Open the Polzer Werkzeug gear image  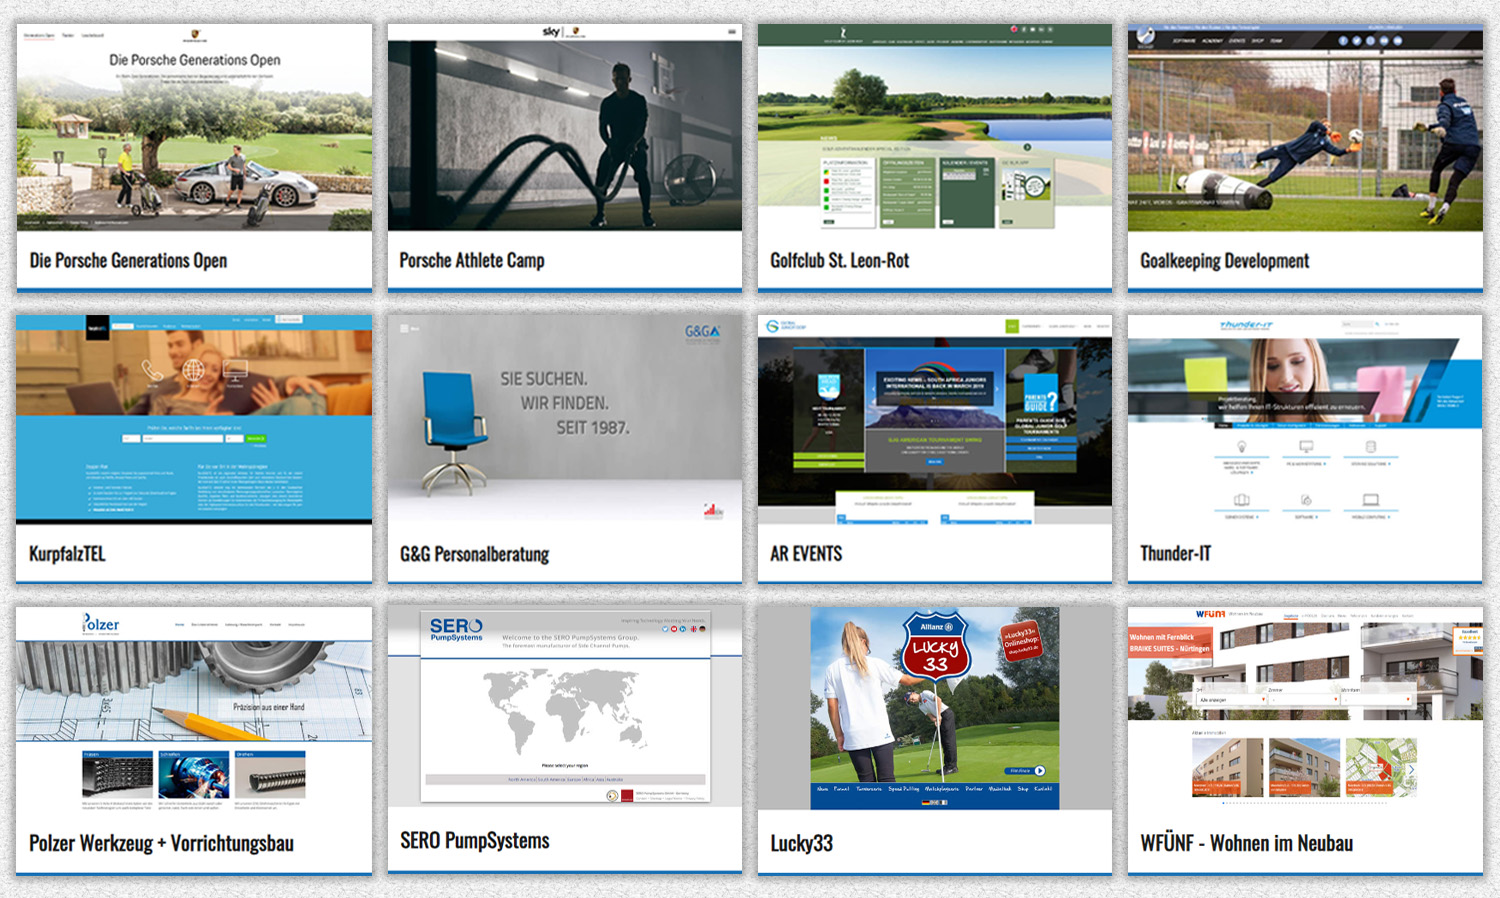pos(194,709)
